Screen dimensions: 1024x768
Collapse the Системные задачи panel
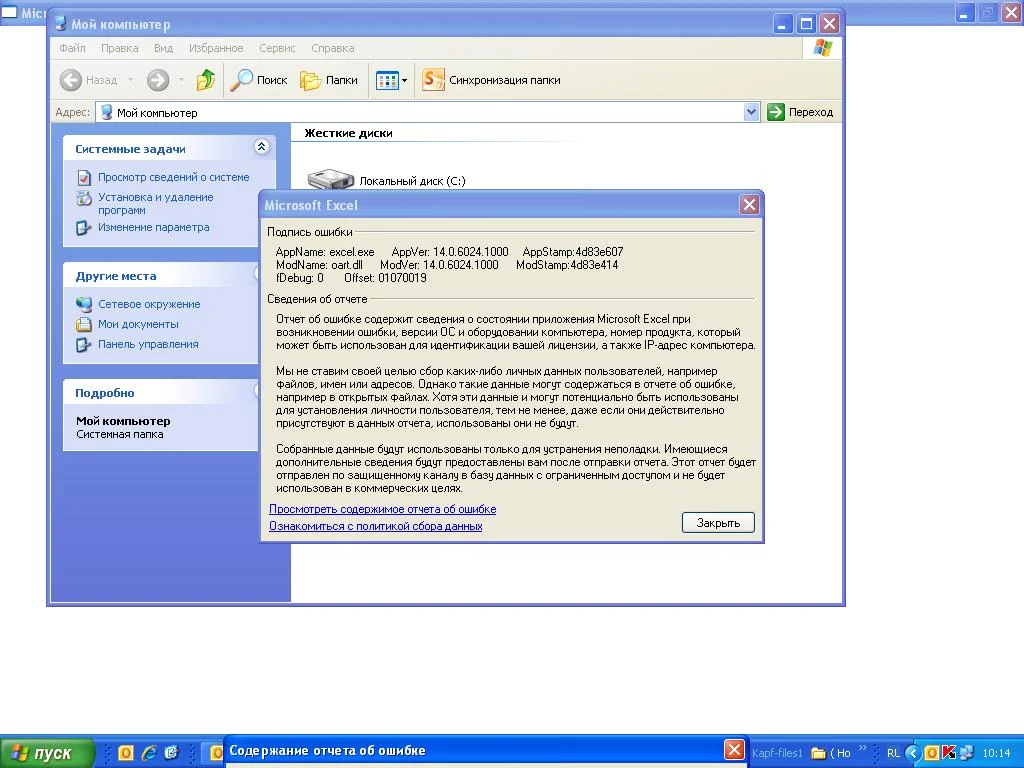261,147
